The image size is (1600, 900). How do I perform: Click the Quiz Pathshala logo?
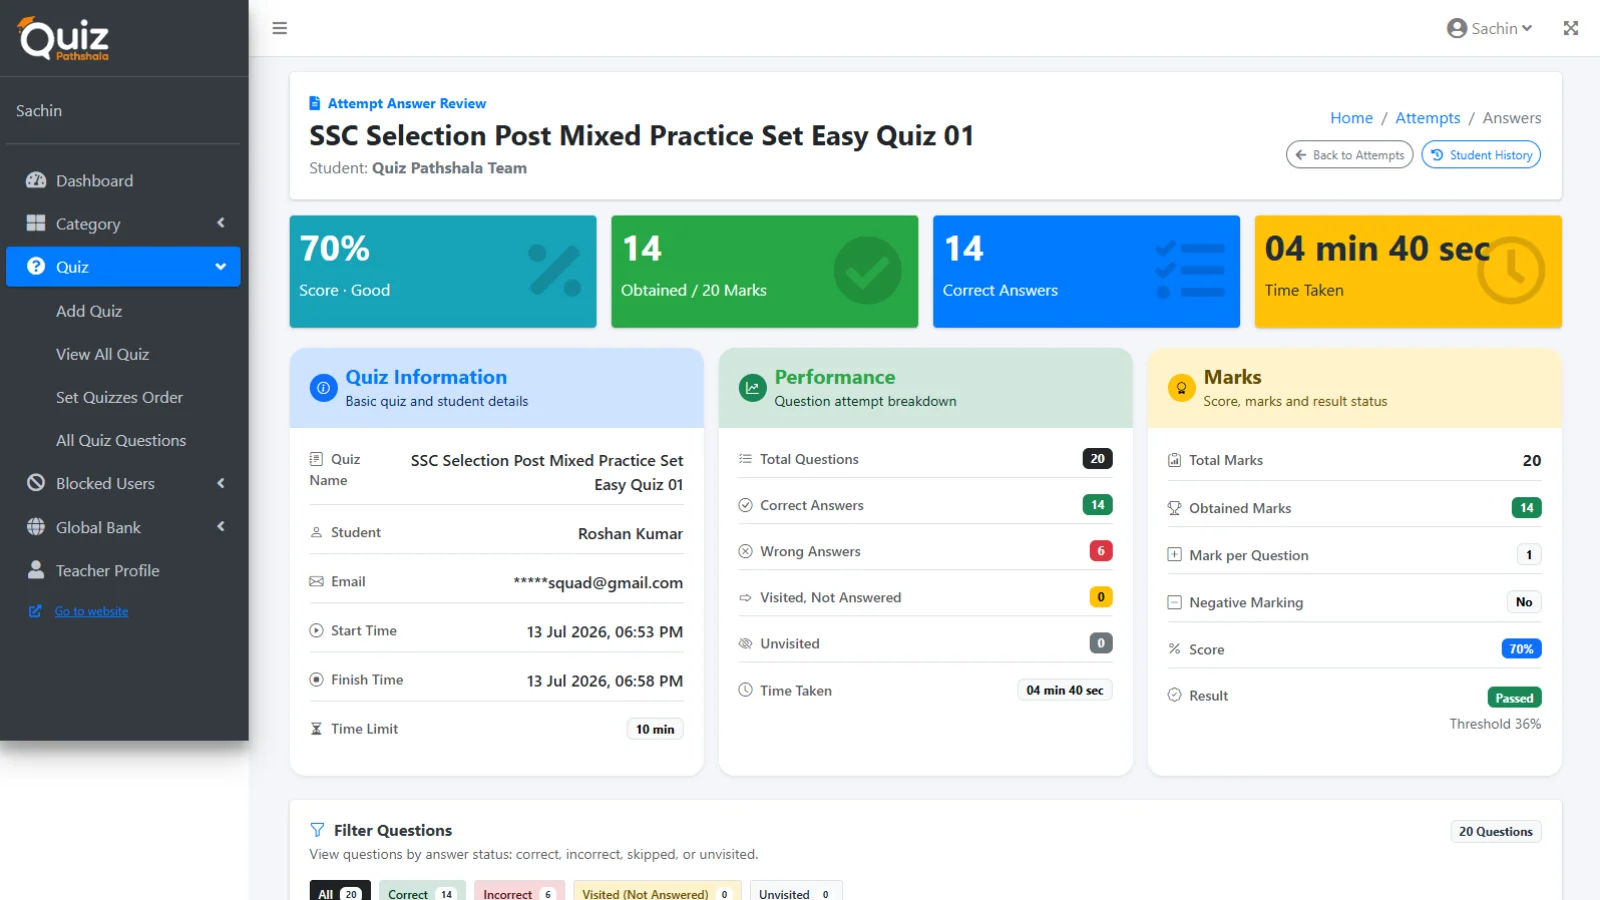[64, 38]
